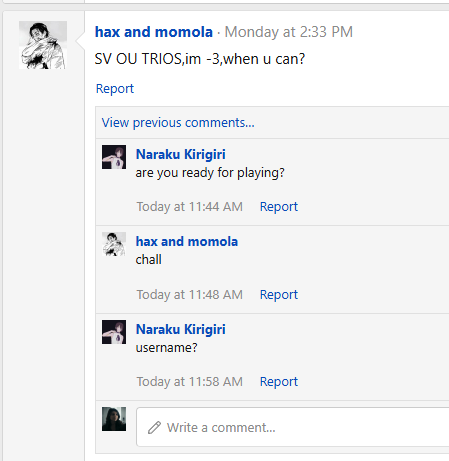Click the Monday at 2:33 PM timestamp

coord(288,32)
